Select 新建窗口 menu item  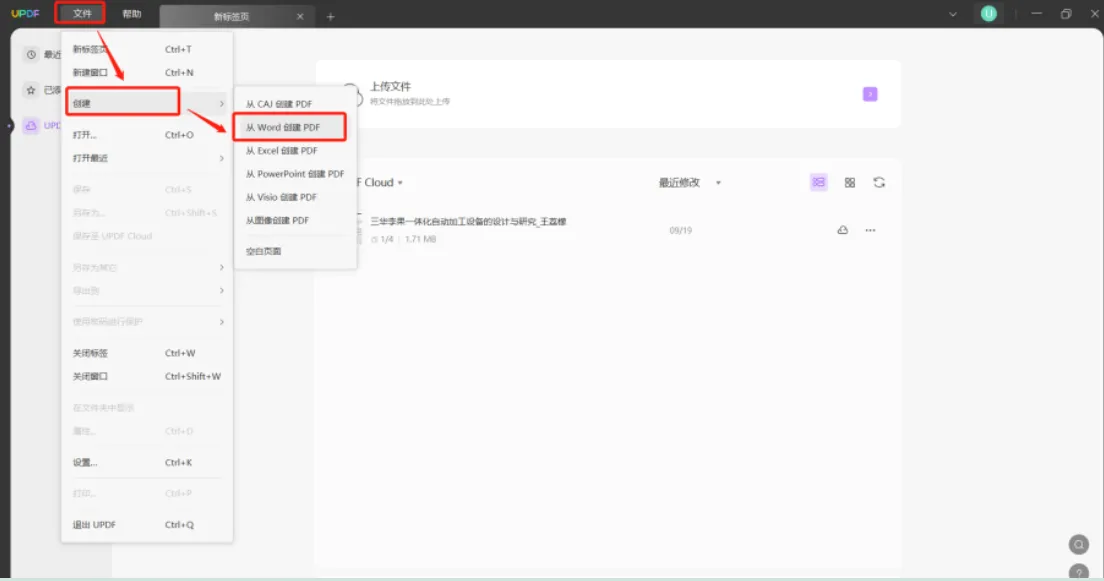click(146, 73)
